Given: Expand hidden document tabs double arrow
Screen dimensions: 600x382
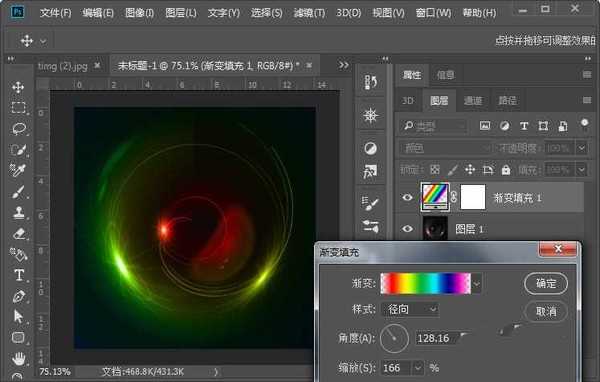Looking at the screenshot, I should click(x=344, y=65).
